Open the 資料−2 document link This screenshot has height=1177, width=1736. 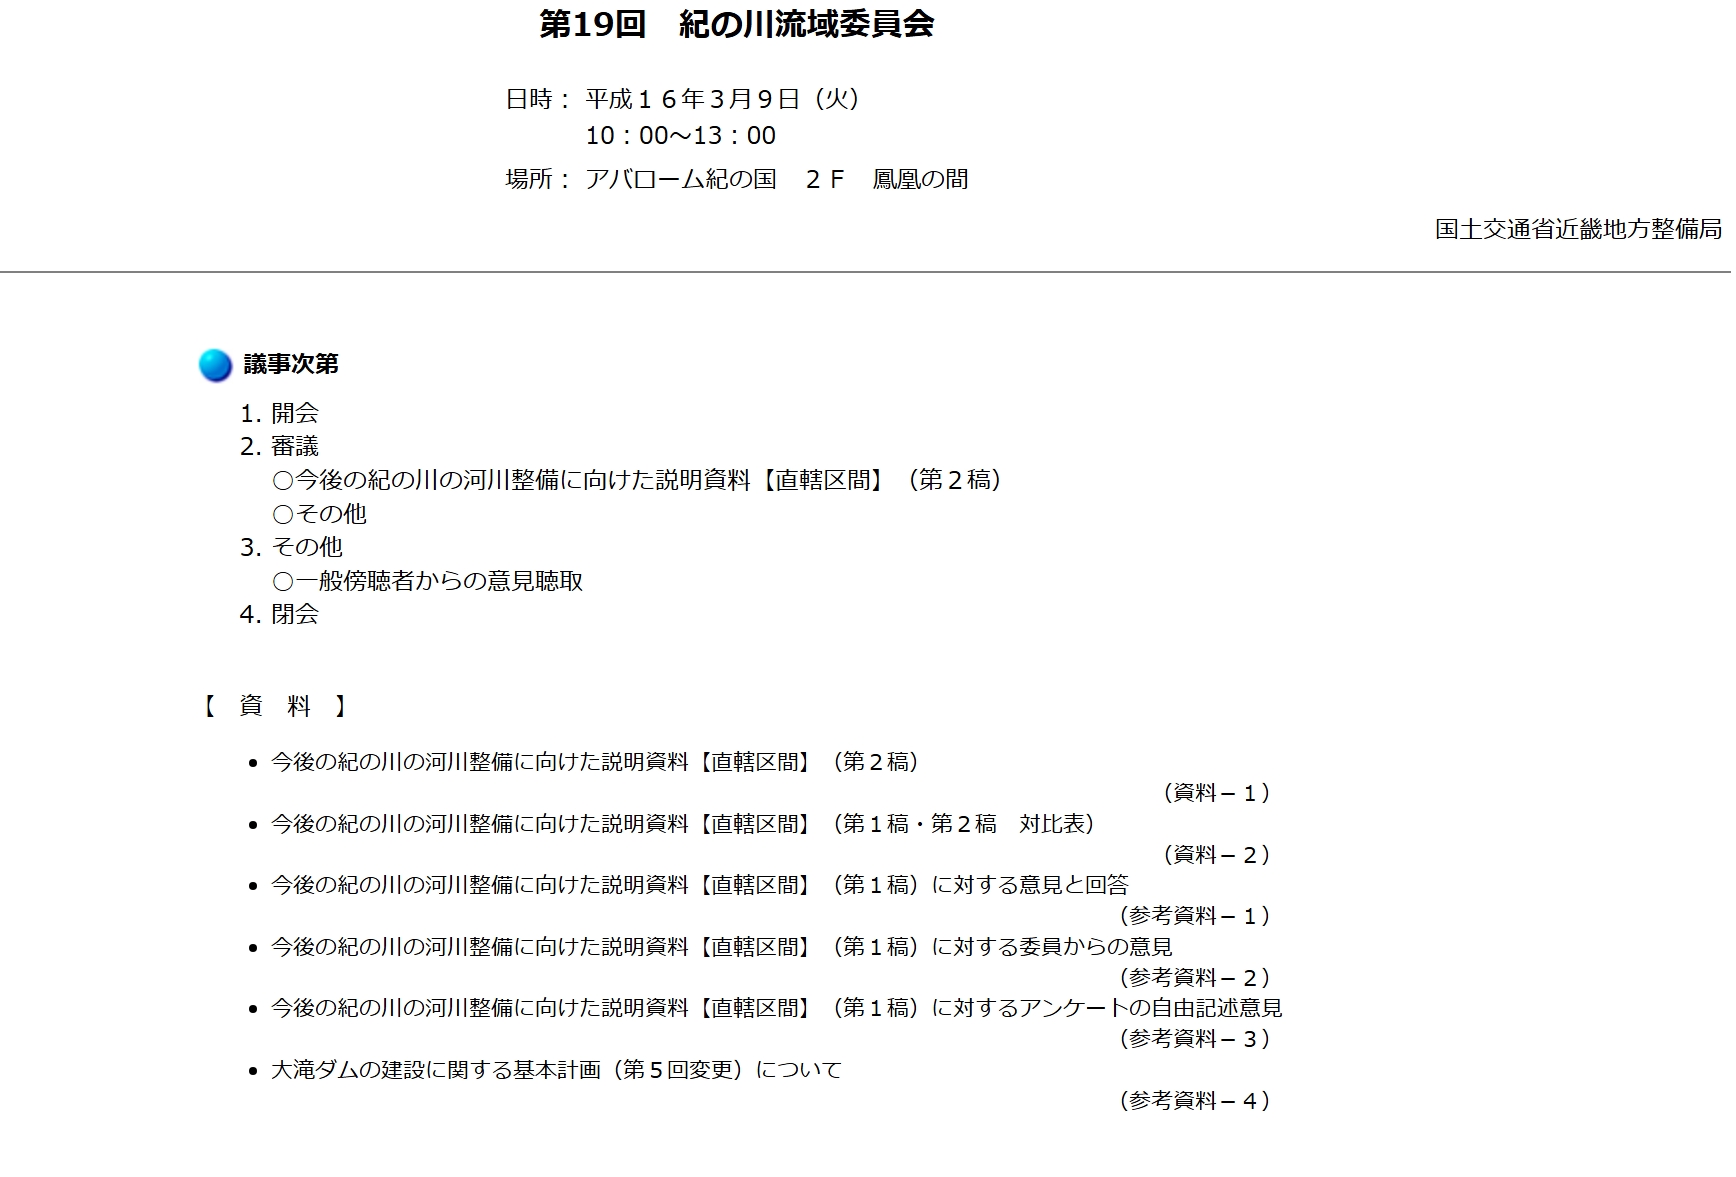[x=1216, y=855]
